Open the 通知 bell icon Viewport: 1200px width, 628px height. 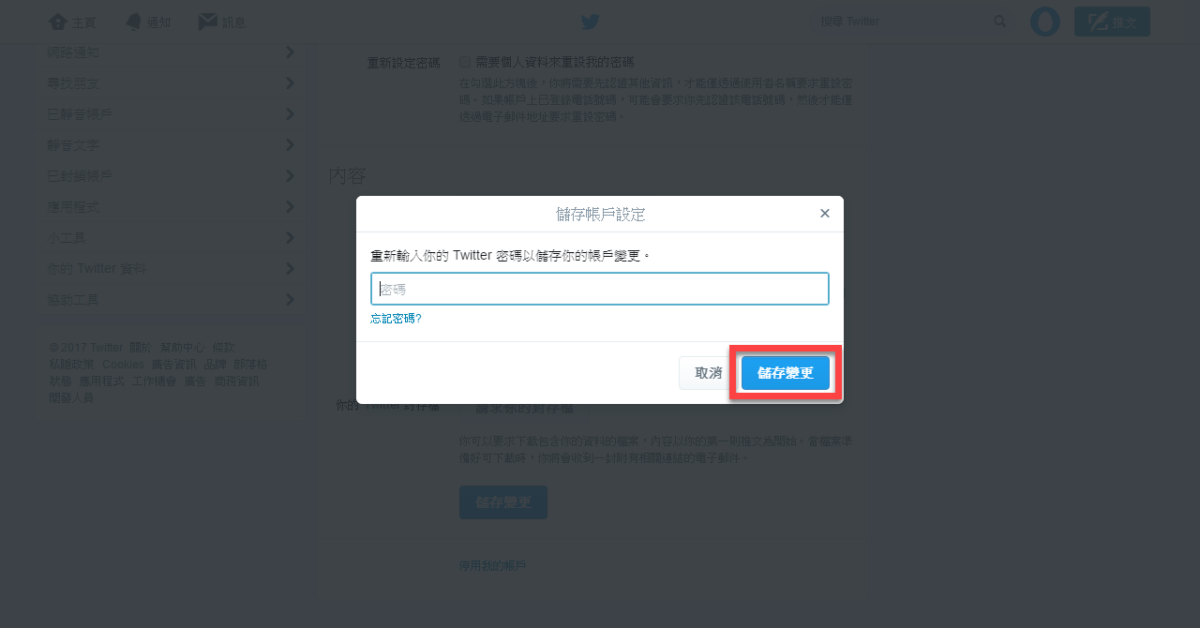tap(133, 21)
